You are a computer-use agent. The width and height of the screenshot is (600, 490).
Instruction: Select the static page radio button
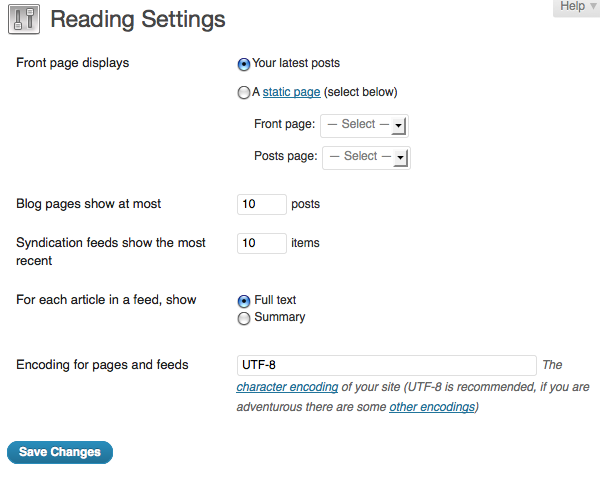[244, 93]
